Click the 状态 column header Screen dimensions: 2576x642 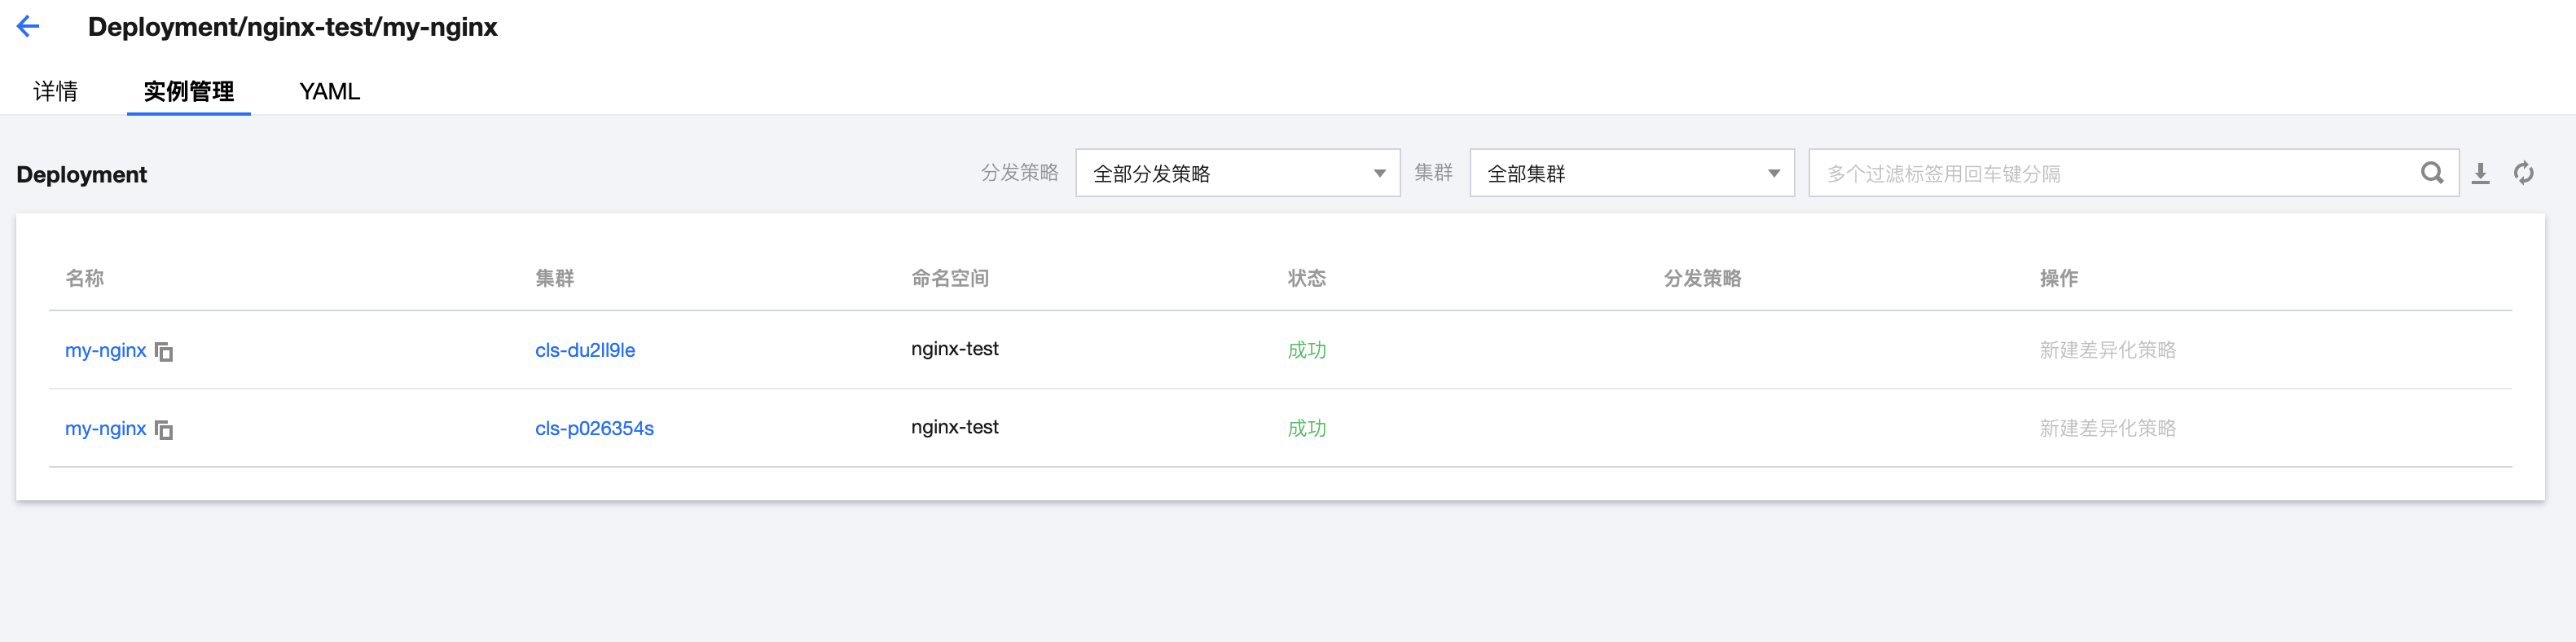(1306, 278)
